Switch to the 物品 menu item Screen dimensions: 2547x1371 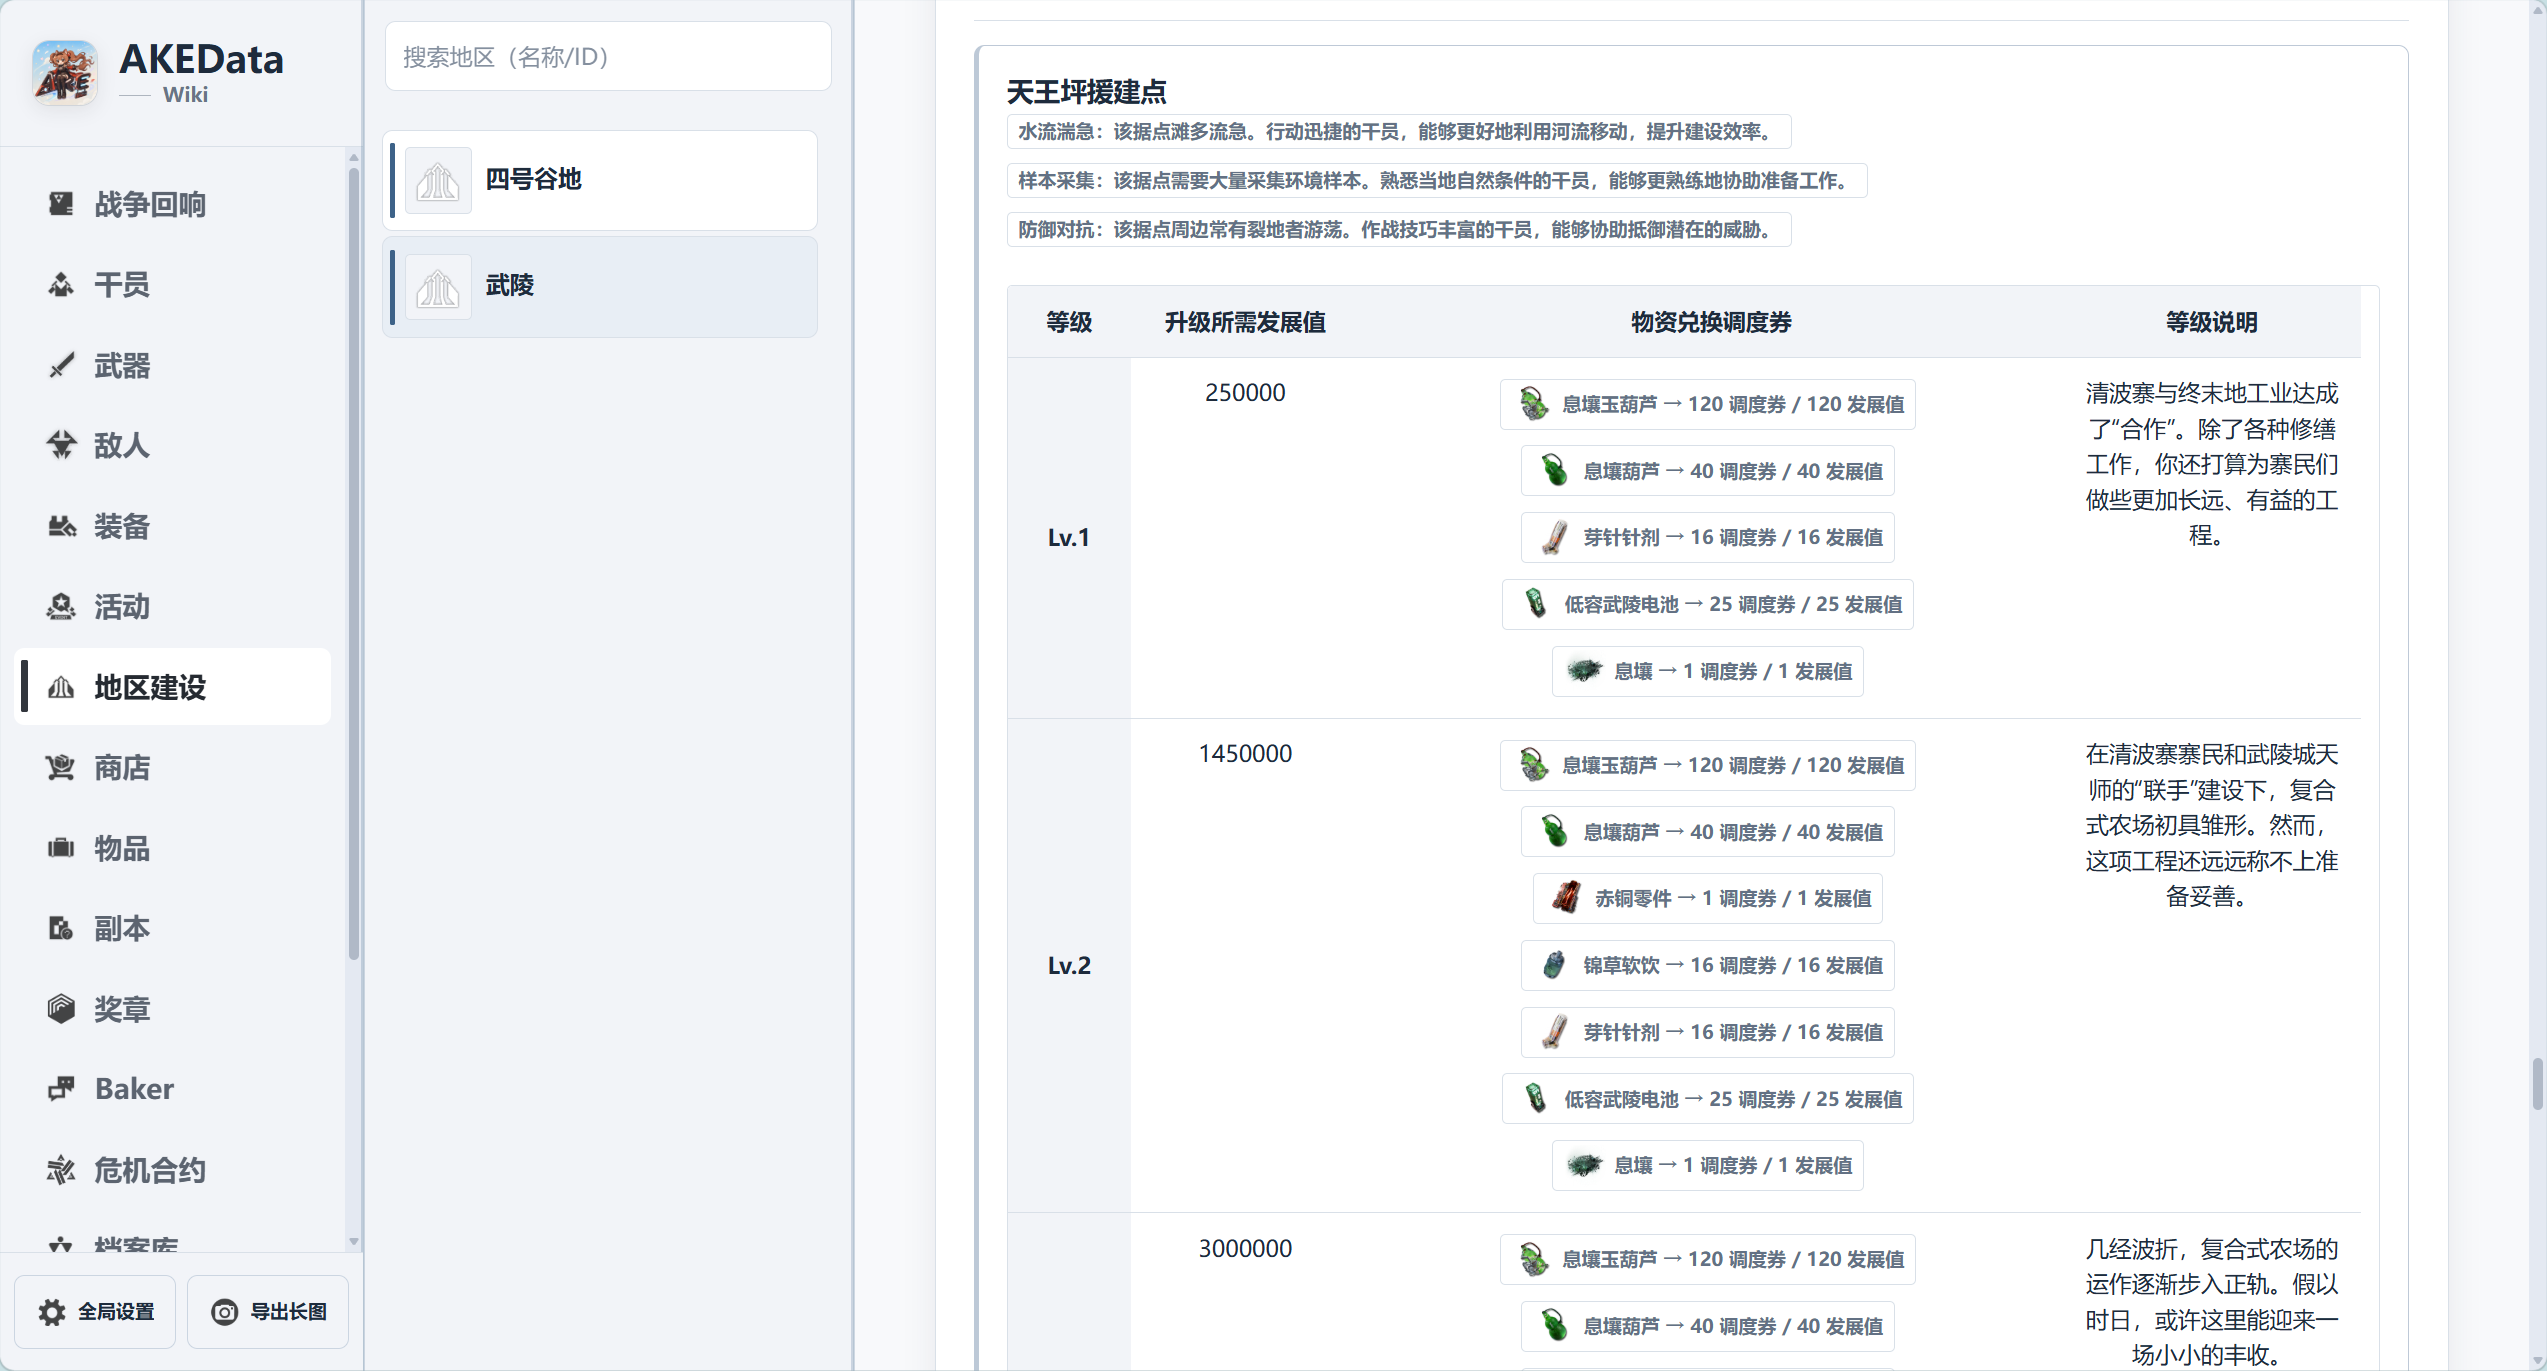173,848
